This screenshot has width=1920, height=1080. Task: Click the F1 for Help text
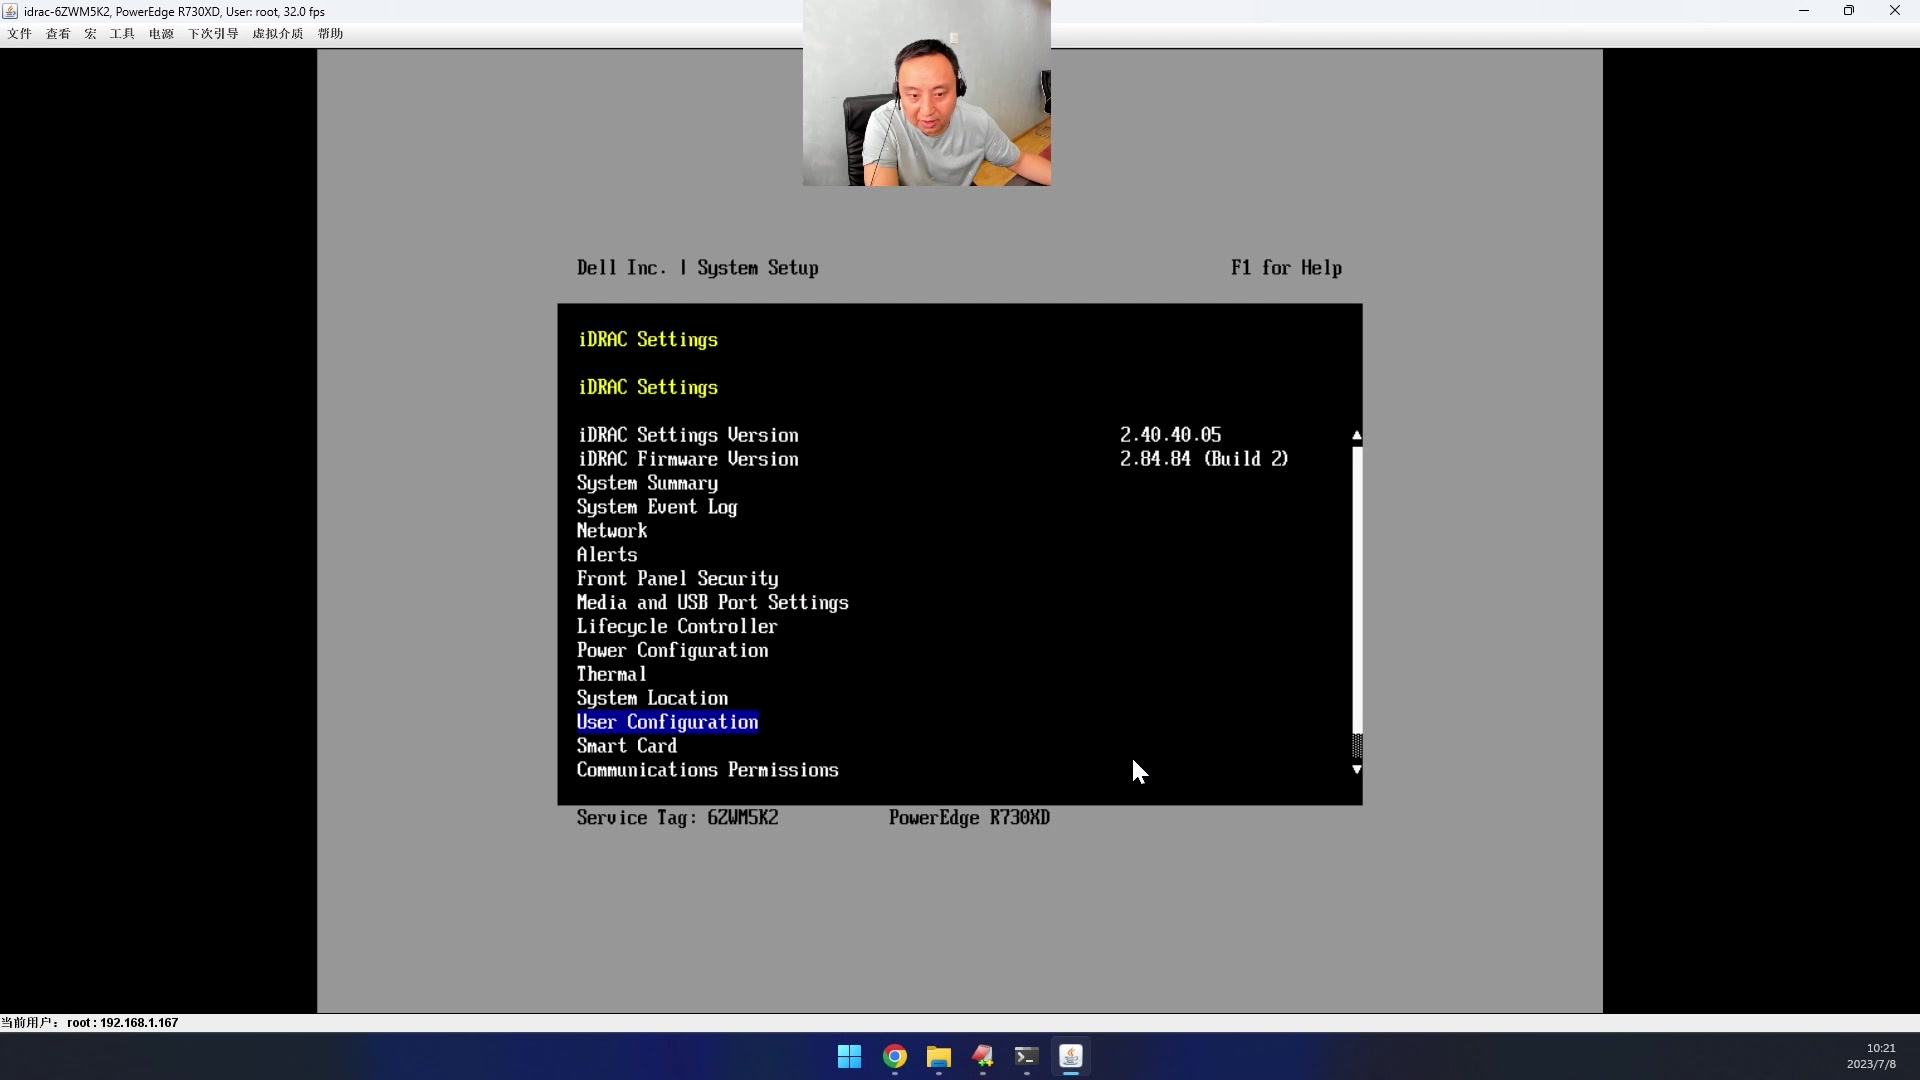(1286, 268)
